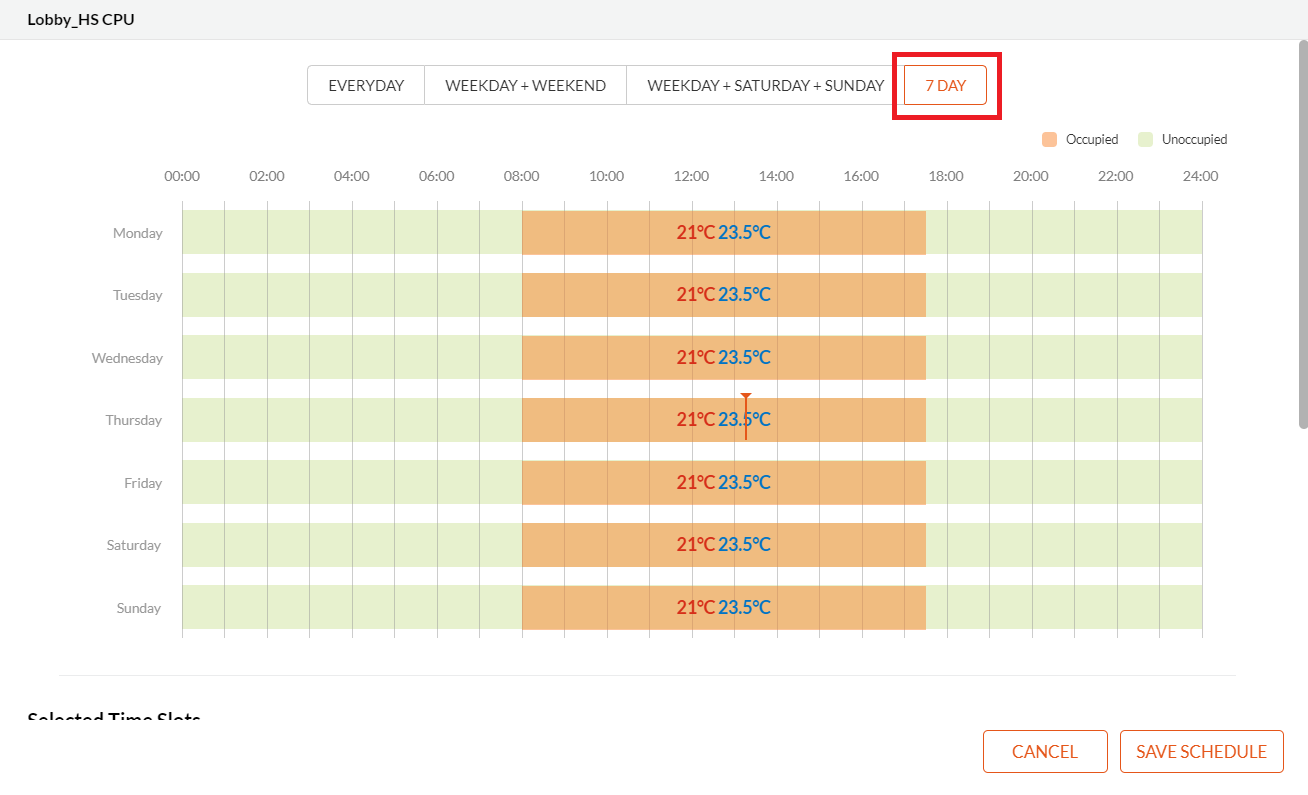Screen dimensions: 1308x795
Task: Select Sunday's occupied time block
Action: coord(724,607)
